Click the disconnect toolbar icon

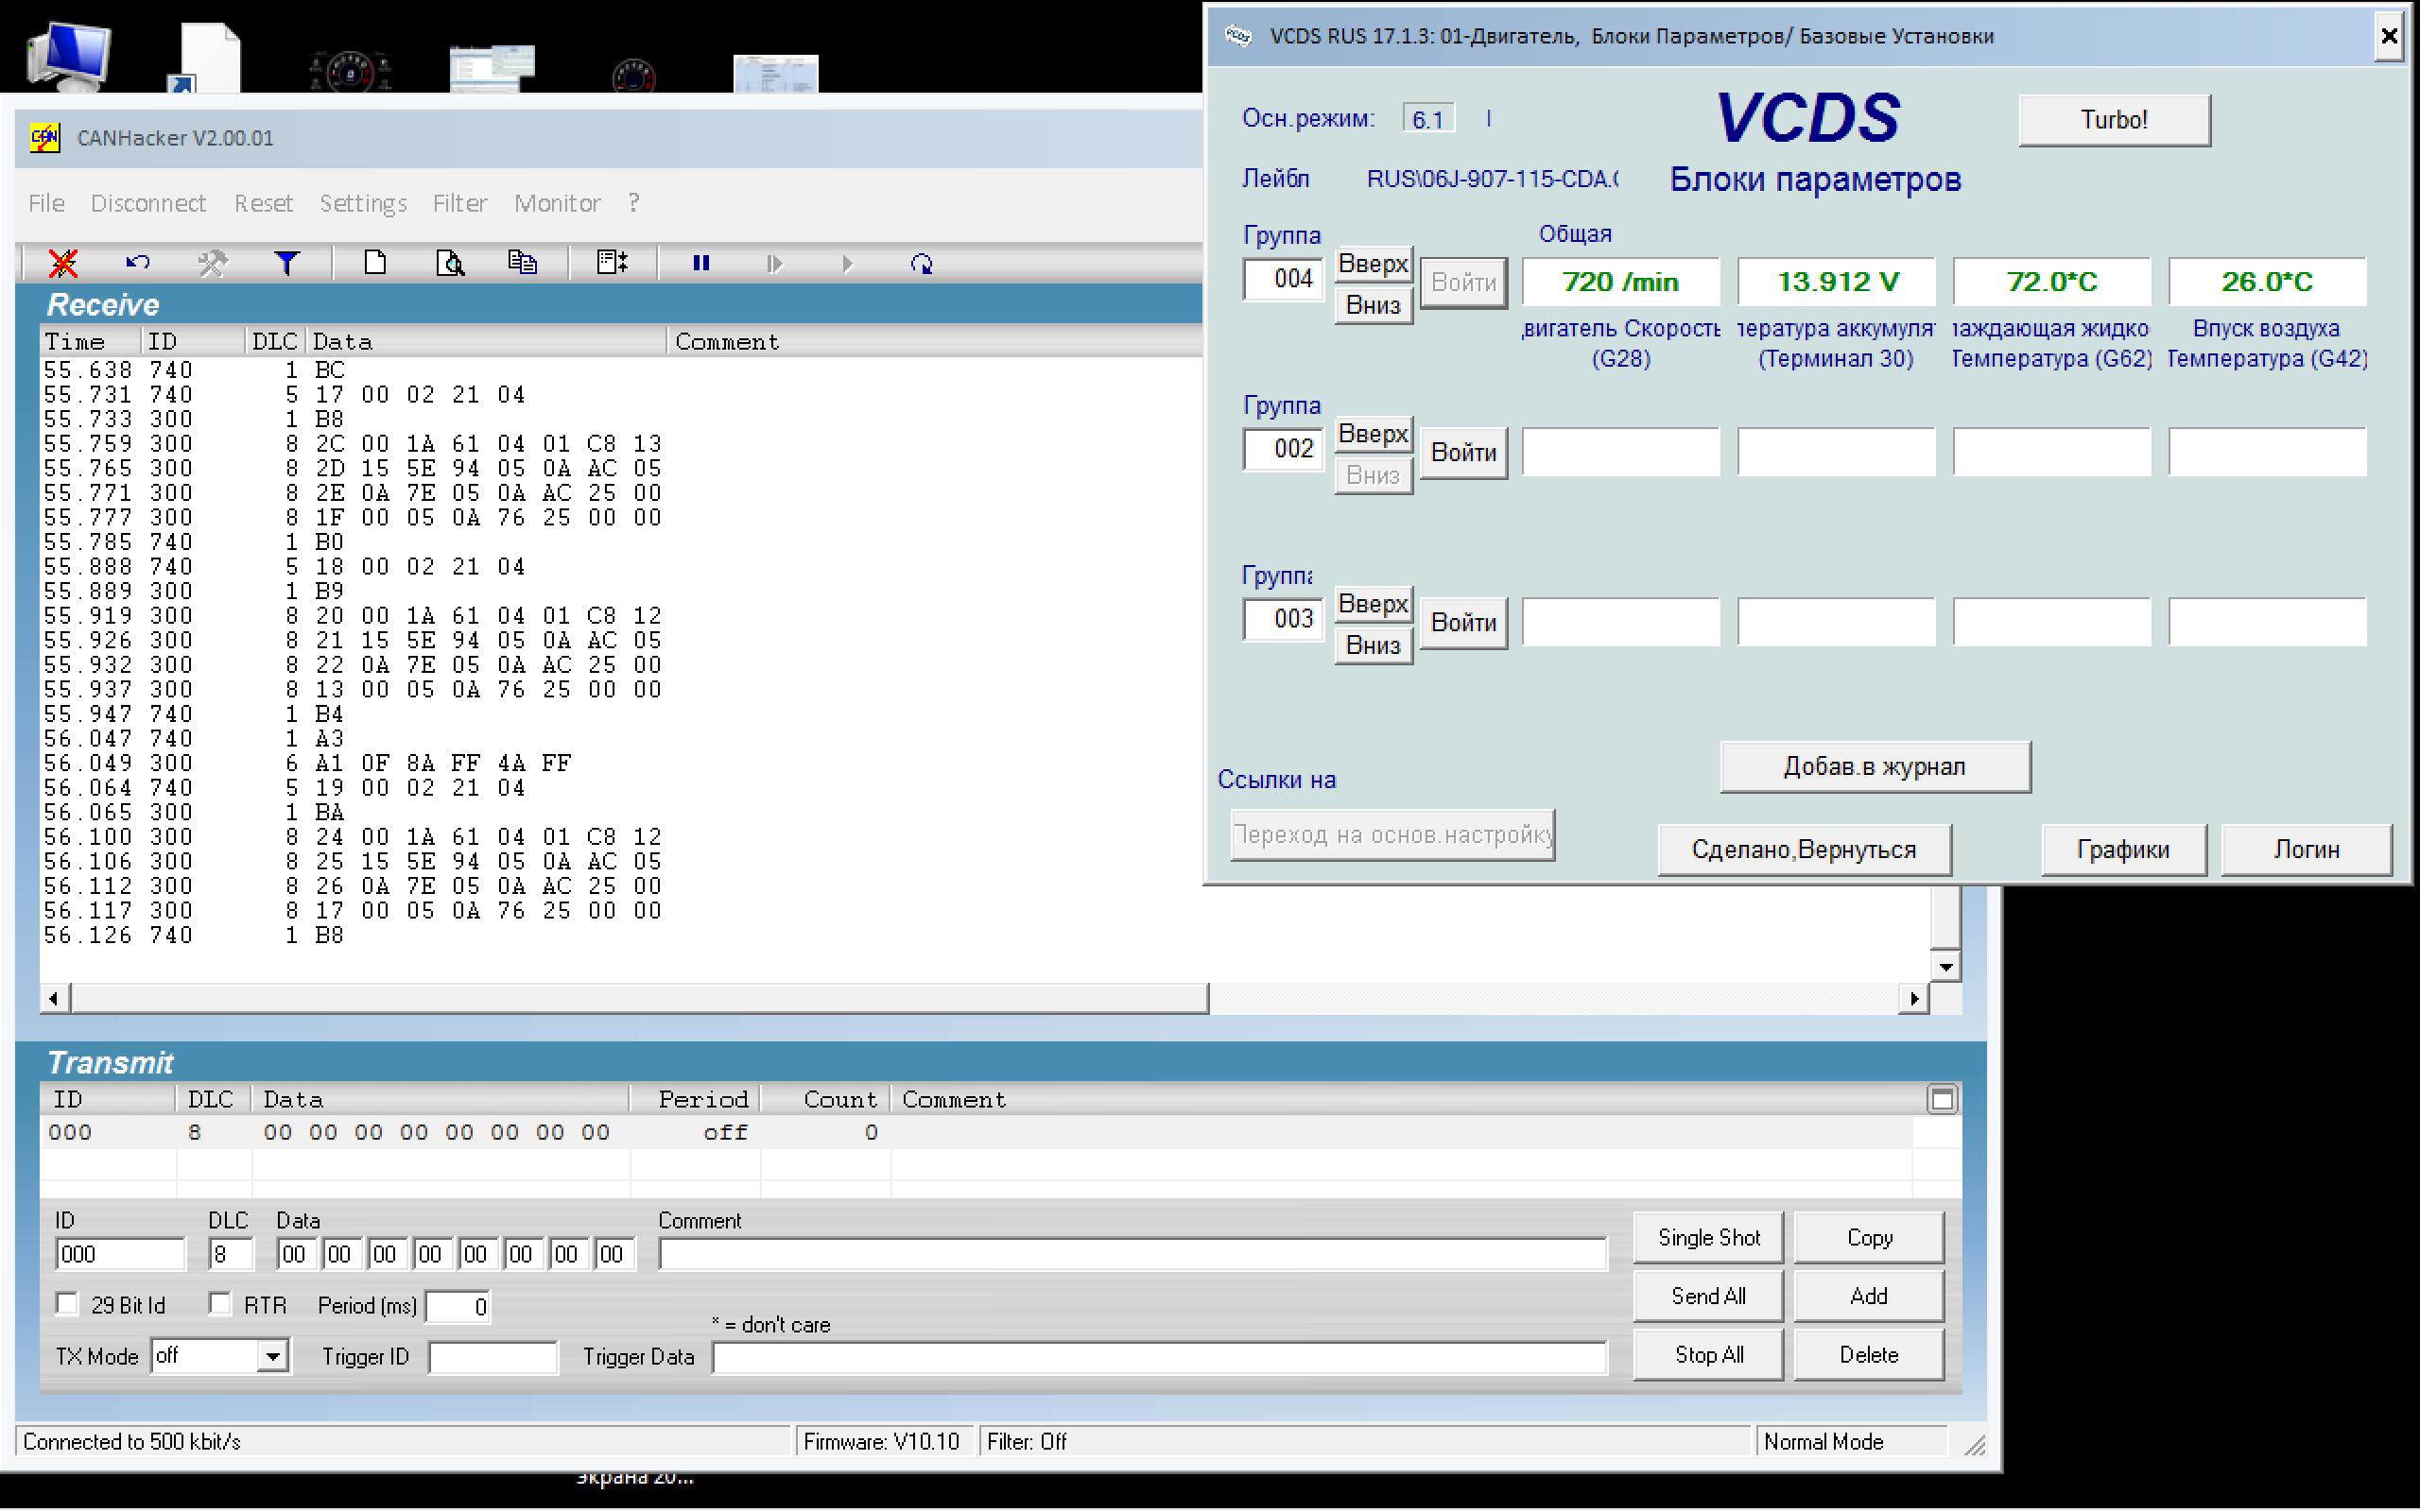coord(63,263)
